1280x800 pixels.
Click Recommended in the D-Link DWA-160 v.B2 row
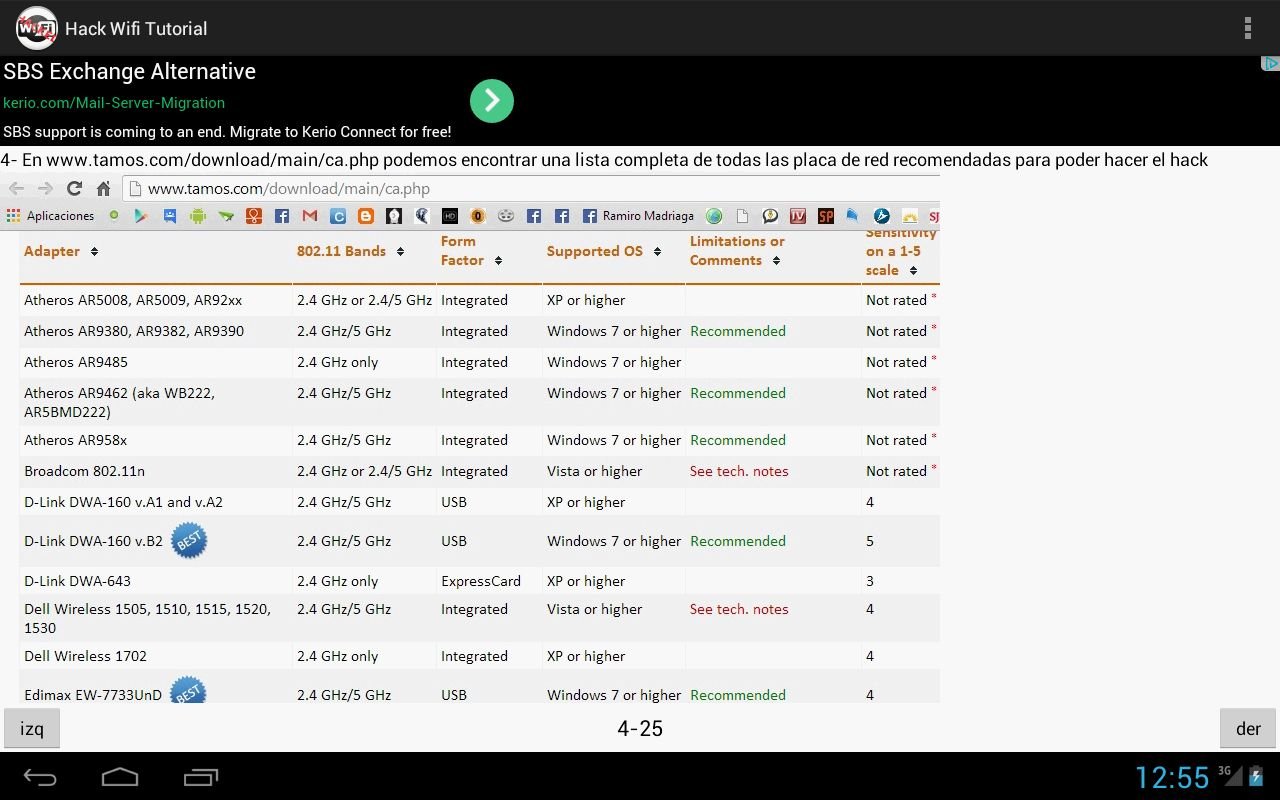pos(738,541)
